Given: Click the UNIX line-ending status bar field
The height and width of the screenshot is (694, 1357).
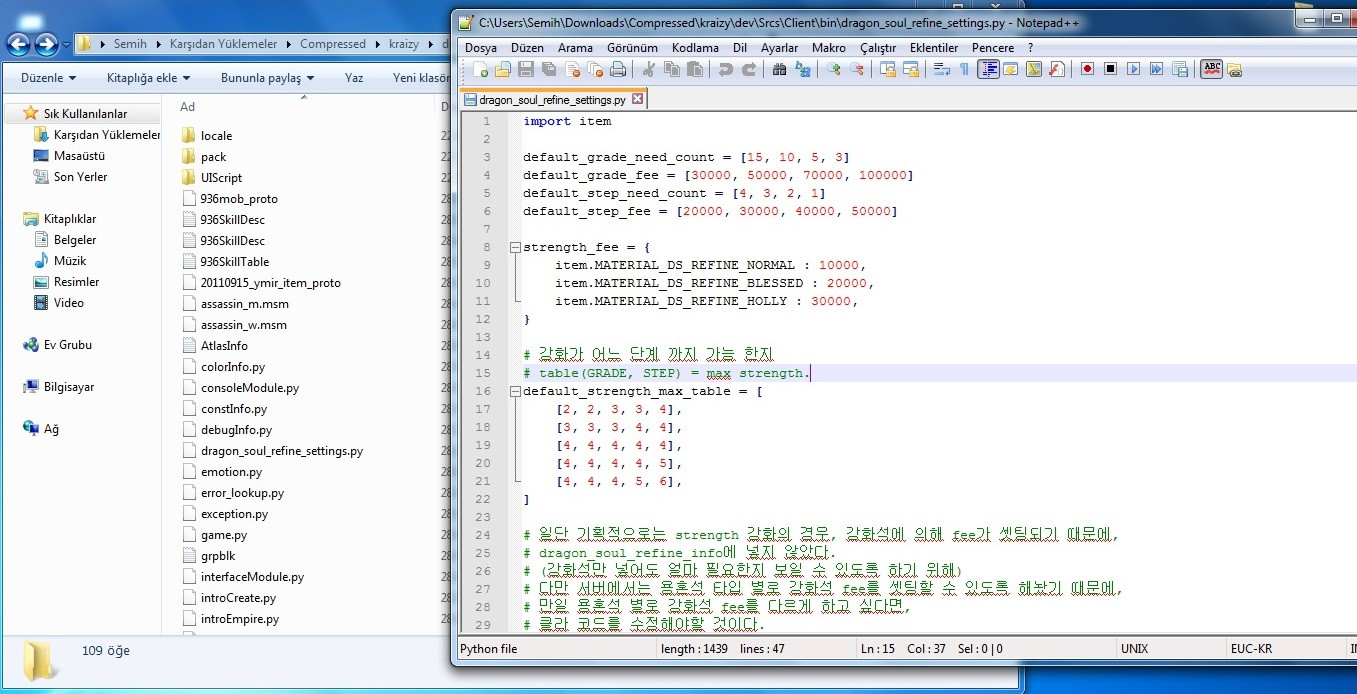Looking at the screenshot, I should (1135, 649).
